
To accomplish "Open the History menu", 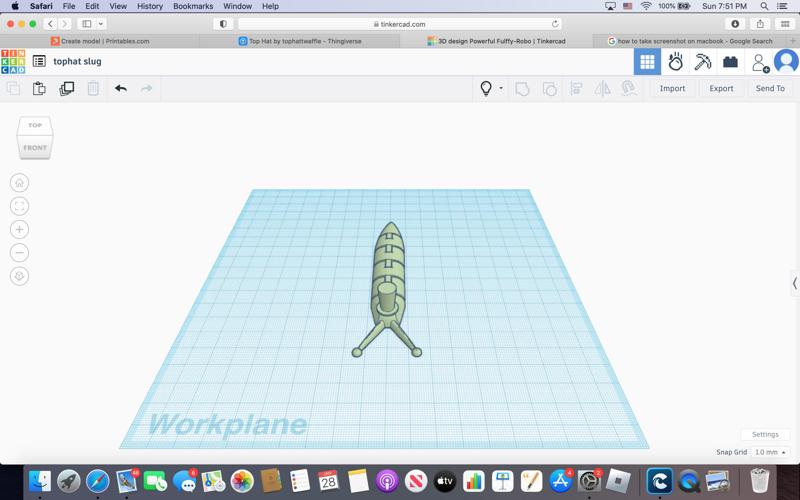I will [149, 6].
